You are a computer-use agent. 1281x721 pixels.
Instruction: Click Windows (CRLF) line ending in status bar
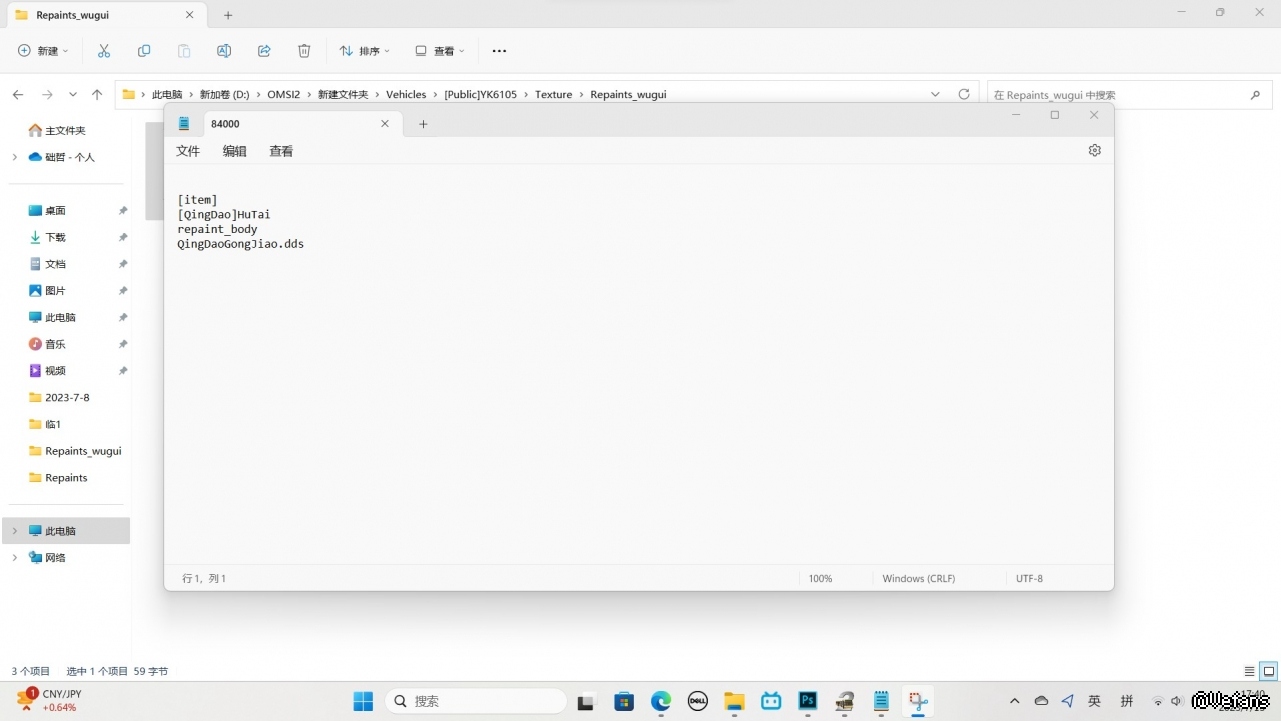coord(918,578)
